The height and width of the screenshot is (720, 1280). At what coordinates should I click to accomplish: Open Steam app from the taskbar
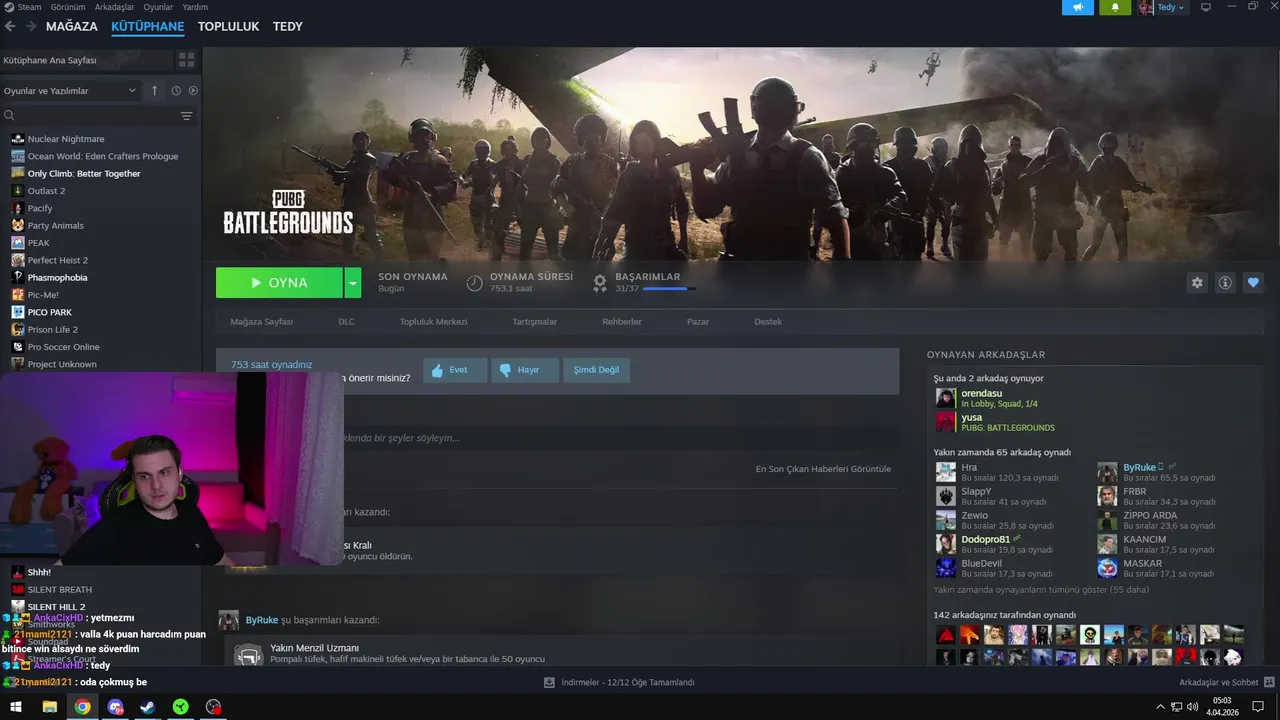click(147, 707)
